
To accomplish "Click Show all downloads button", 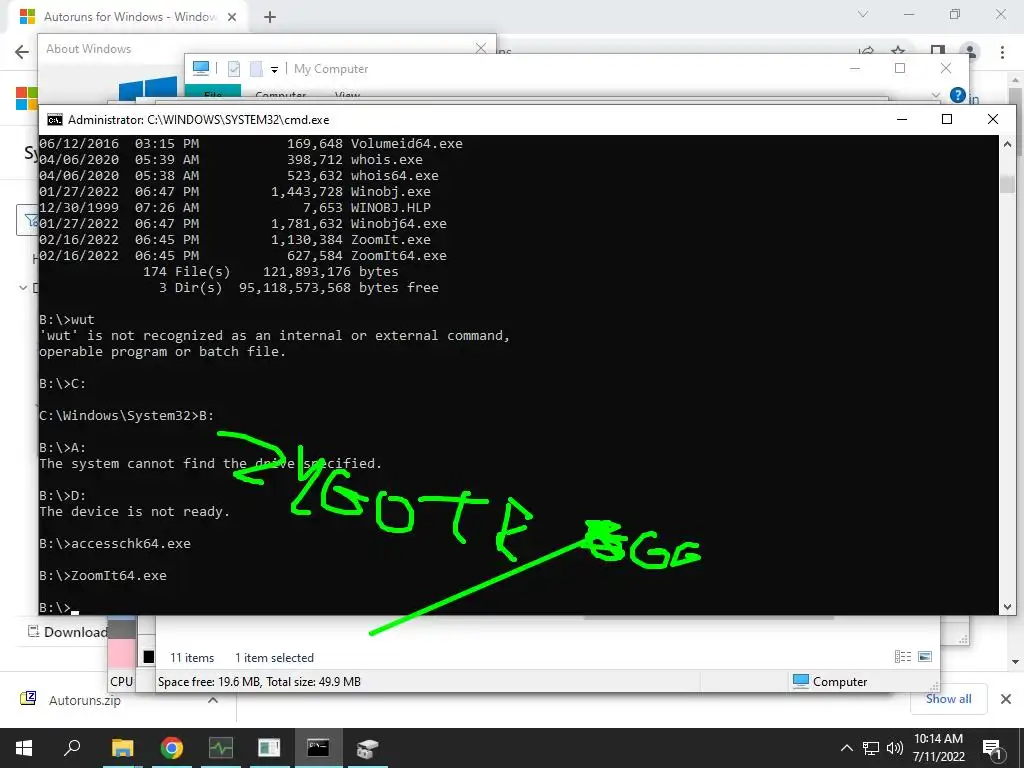I will tap(948, 699).
